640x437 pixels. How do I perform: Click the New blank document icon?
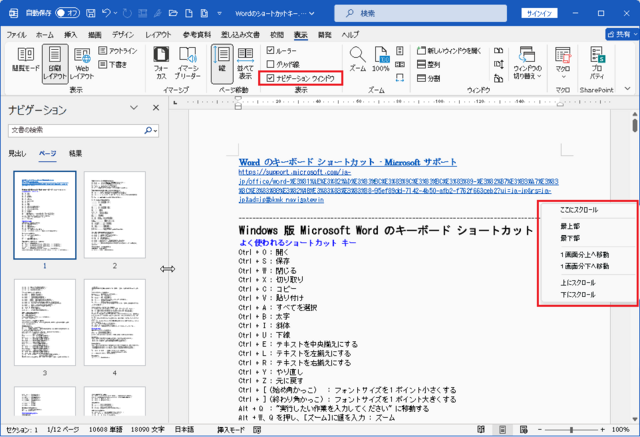click(x=189, y=13)
